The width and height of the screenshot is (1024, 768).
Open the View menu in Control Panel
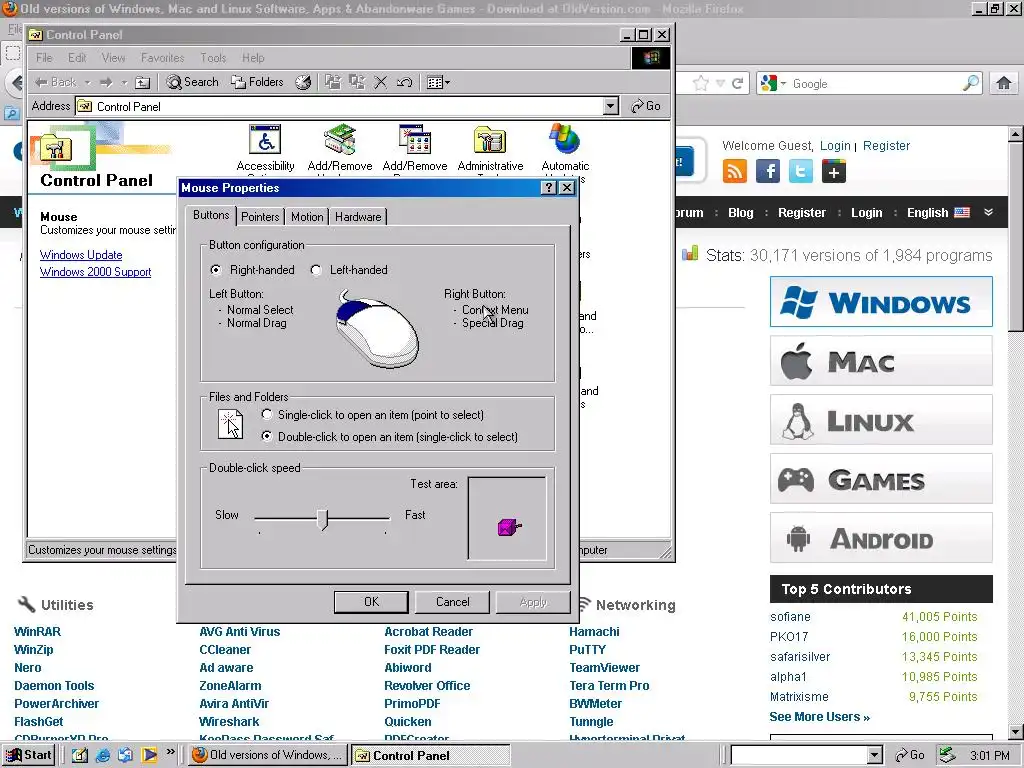point(113,57)
